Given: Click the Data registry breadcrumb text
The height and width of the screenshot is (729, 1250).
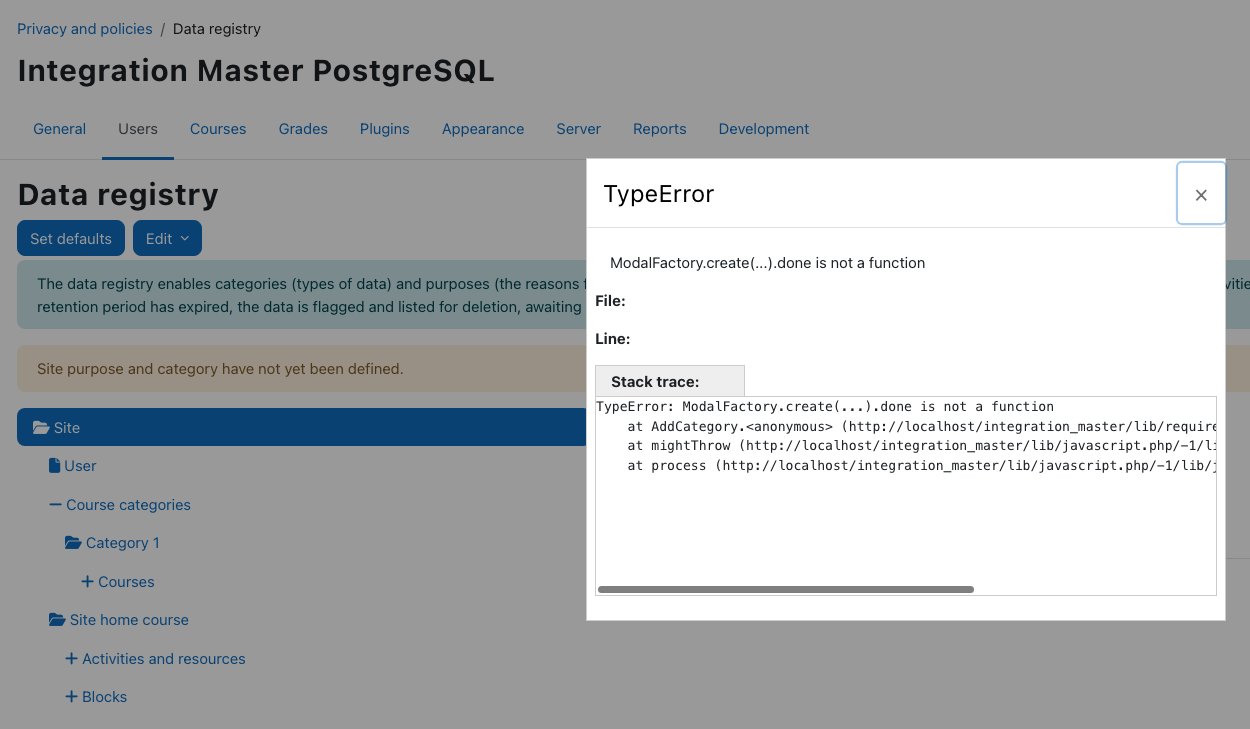Looking at the screenshot, I should (217, 29).
